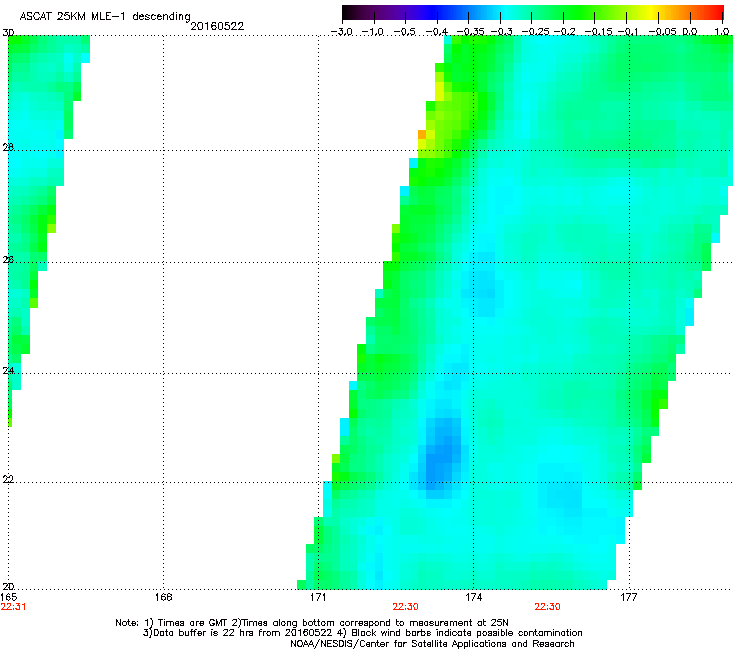Image resolution: width=740 pixels, height=650 pixels.
Task: Click the -0.05 color scale label
Action: 662,32
